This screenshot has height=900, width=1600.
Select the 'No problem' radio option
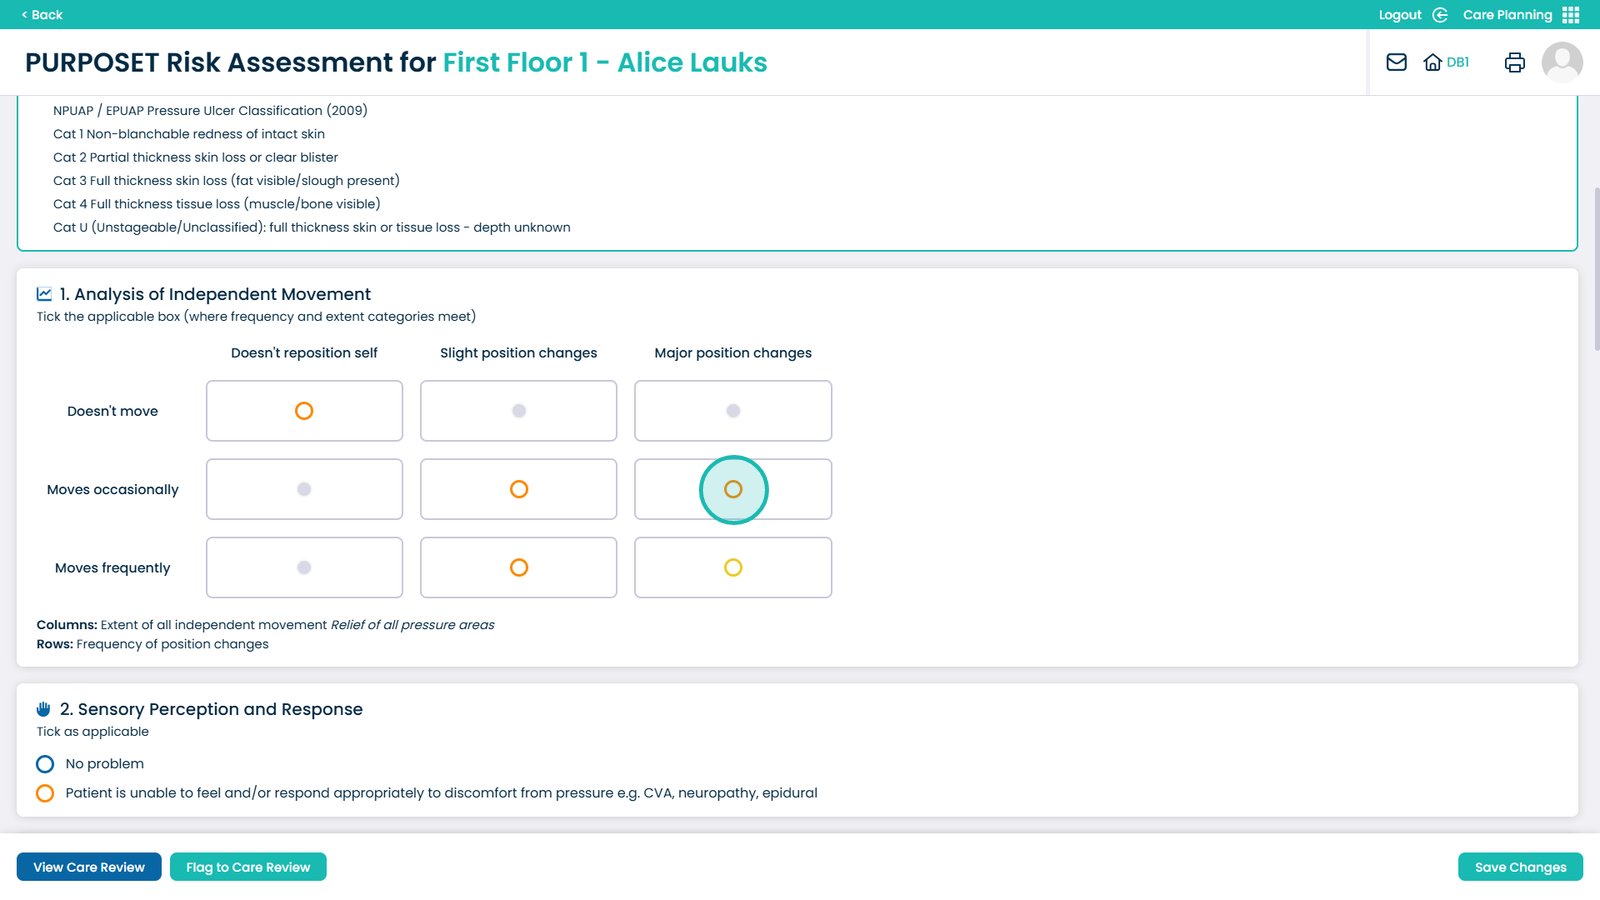coord(45,764)
